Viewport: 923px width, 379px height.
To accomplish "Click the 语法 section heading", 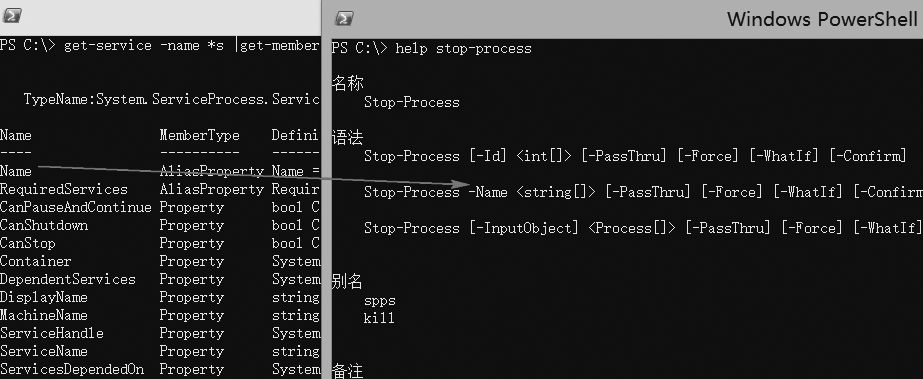I will [347, 138].
